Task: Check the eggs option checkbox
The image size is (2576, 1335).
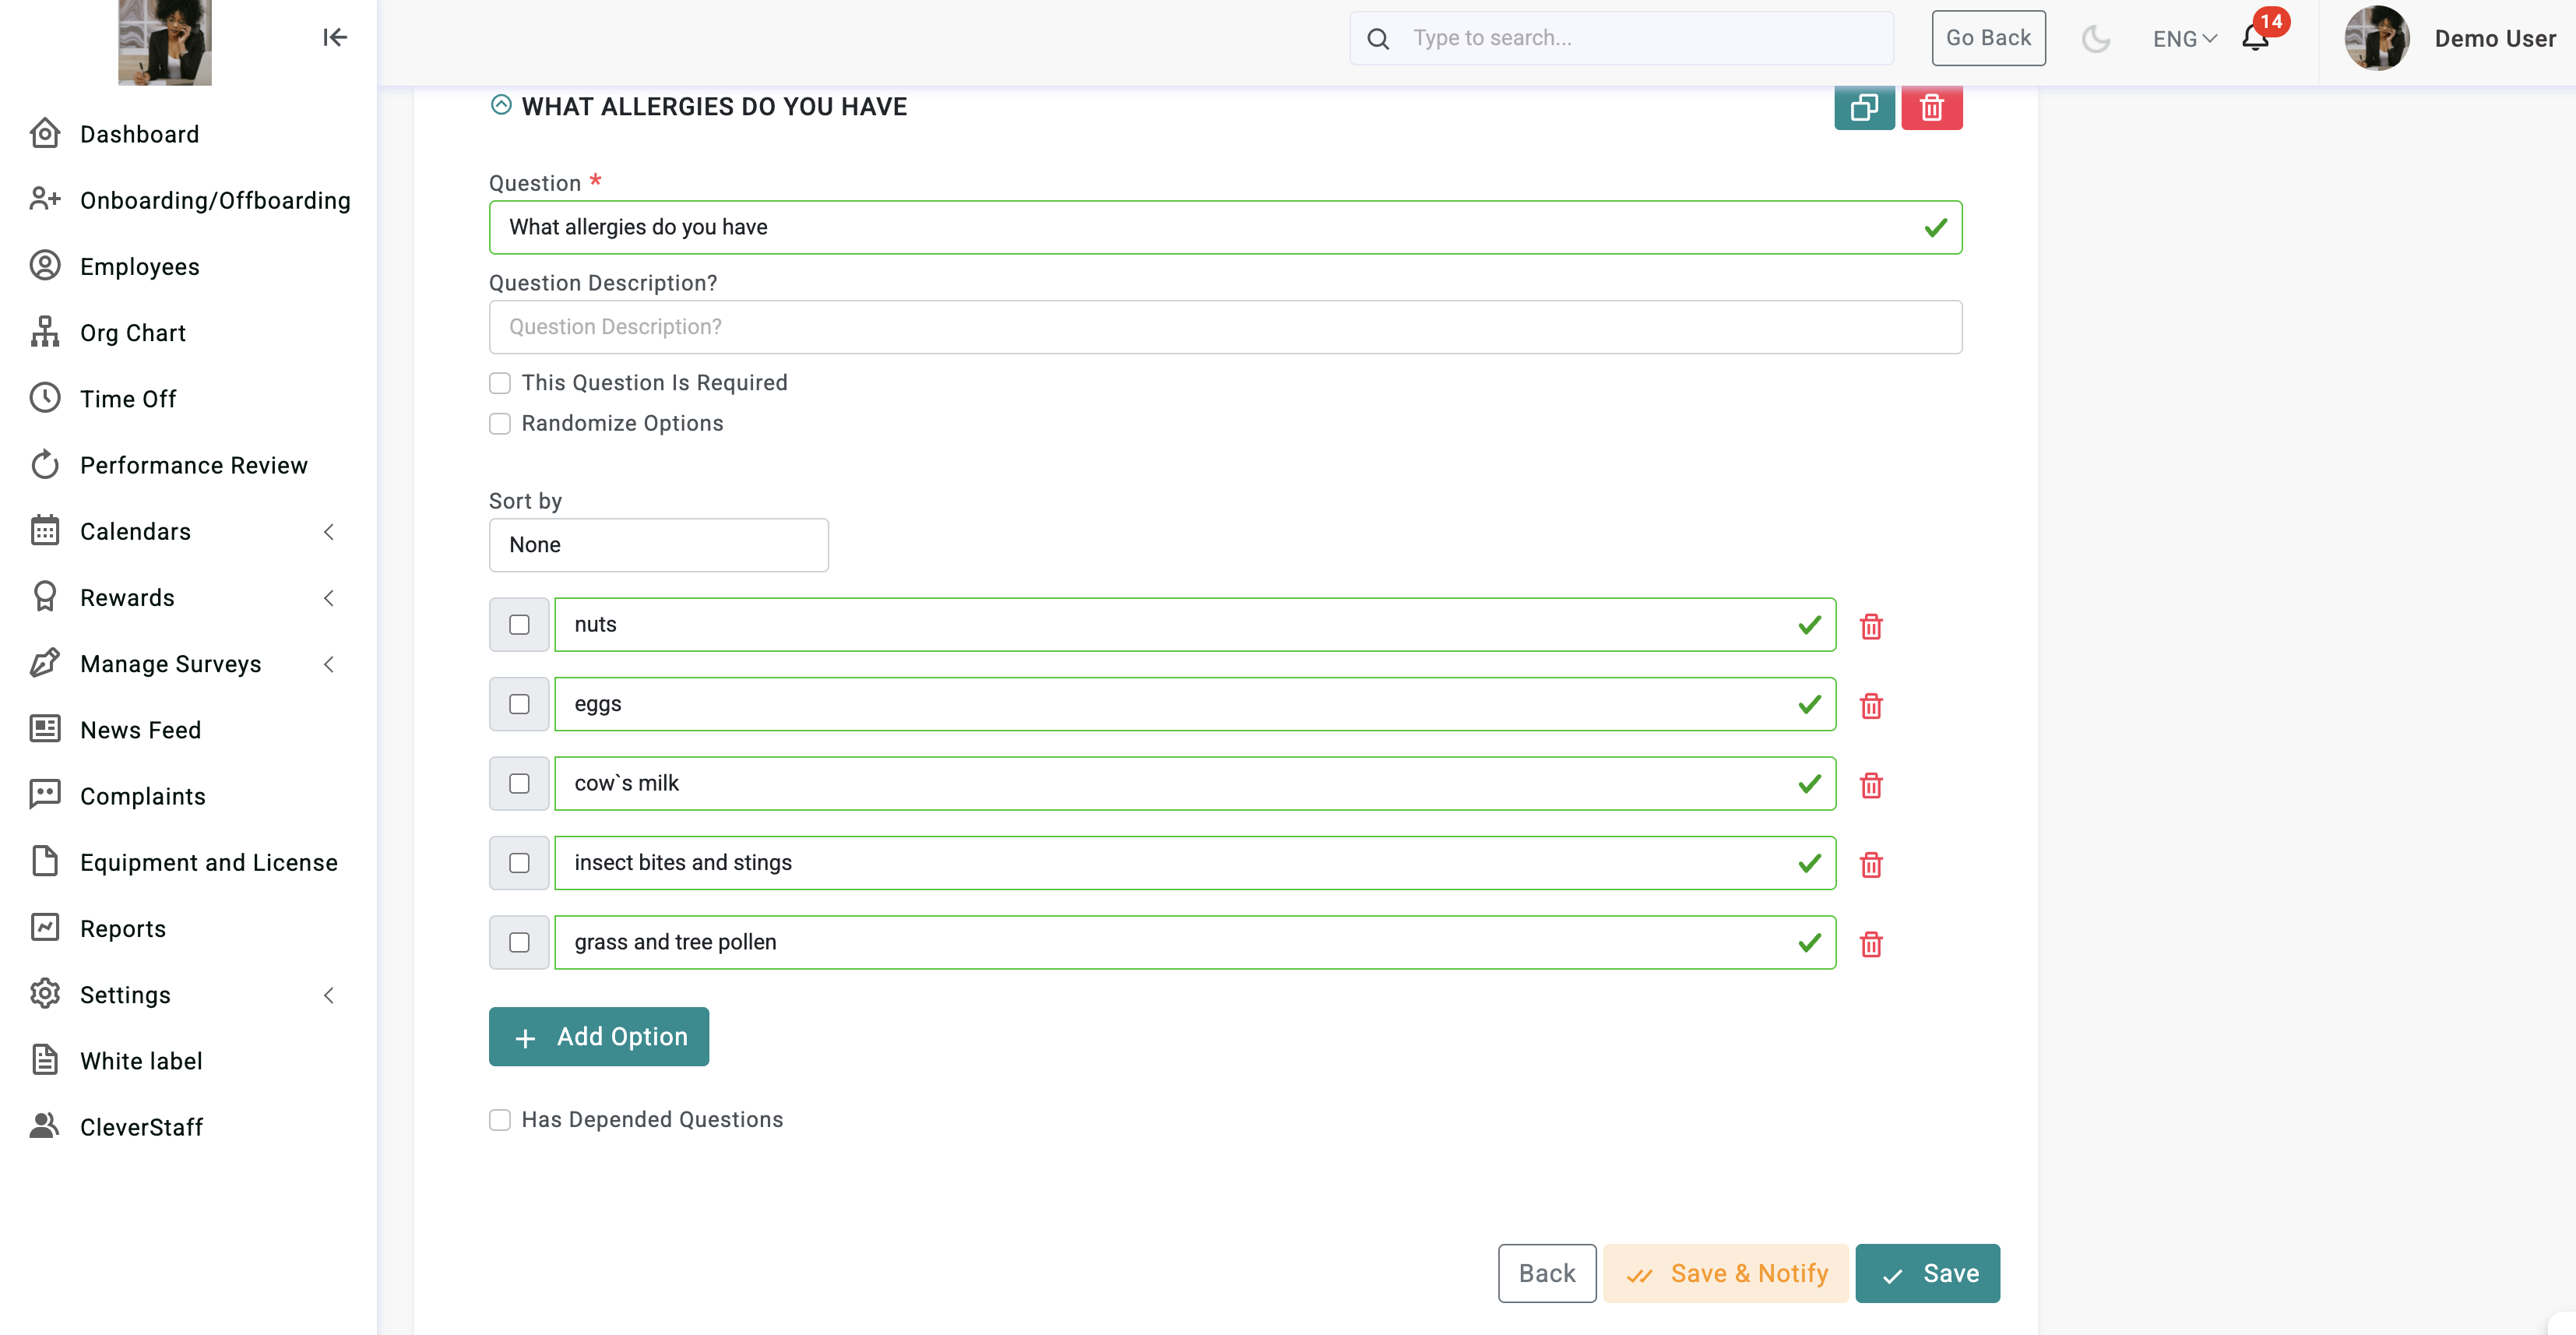Action: (x=519, y=704)
